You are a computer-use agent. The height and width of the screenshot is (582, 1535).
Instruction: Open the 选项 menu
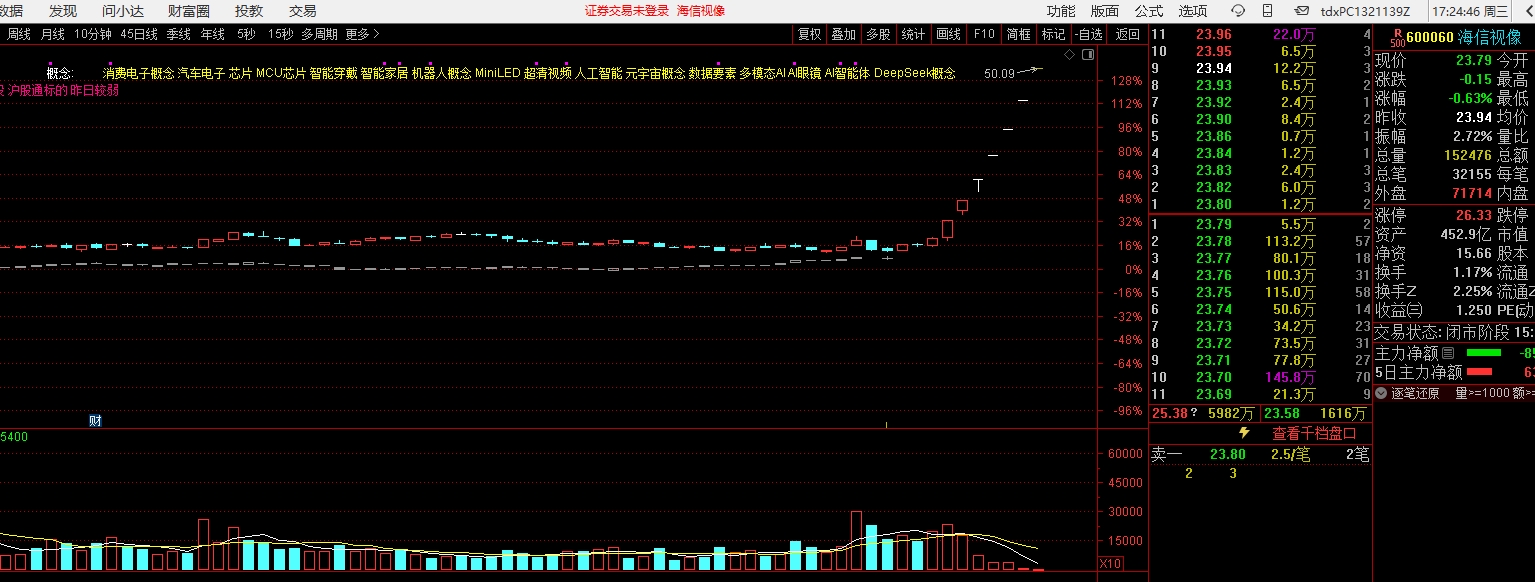[x=1193, y=11]
